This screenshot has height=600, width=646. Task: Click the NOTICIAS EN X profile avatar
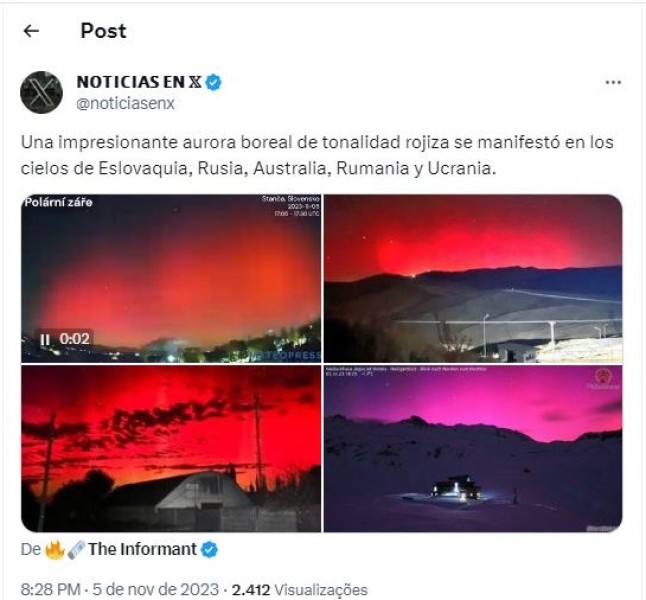coord(41,92)
